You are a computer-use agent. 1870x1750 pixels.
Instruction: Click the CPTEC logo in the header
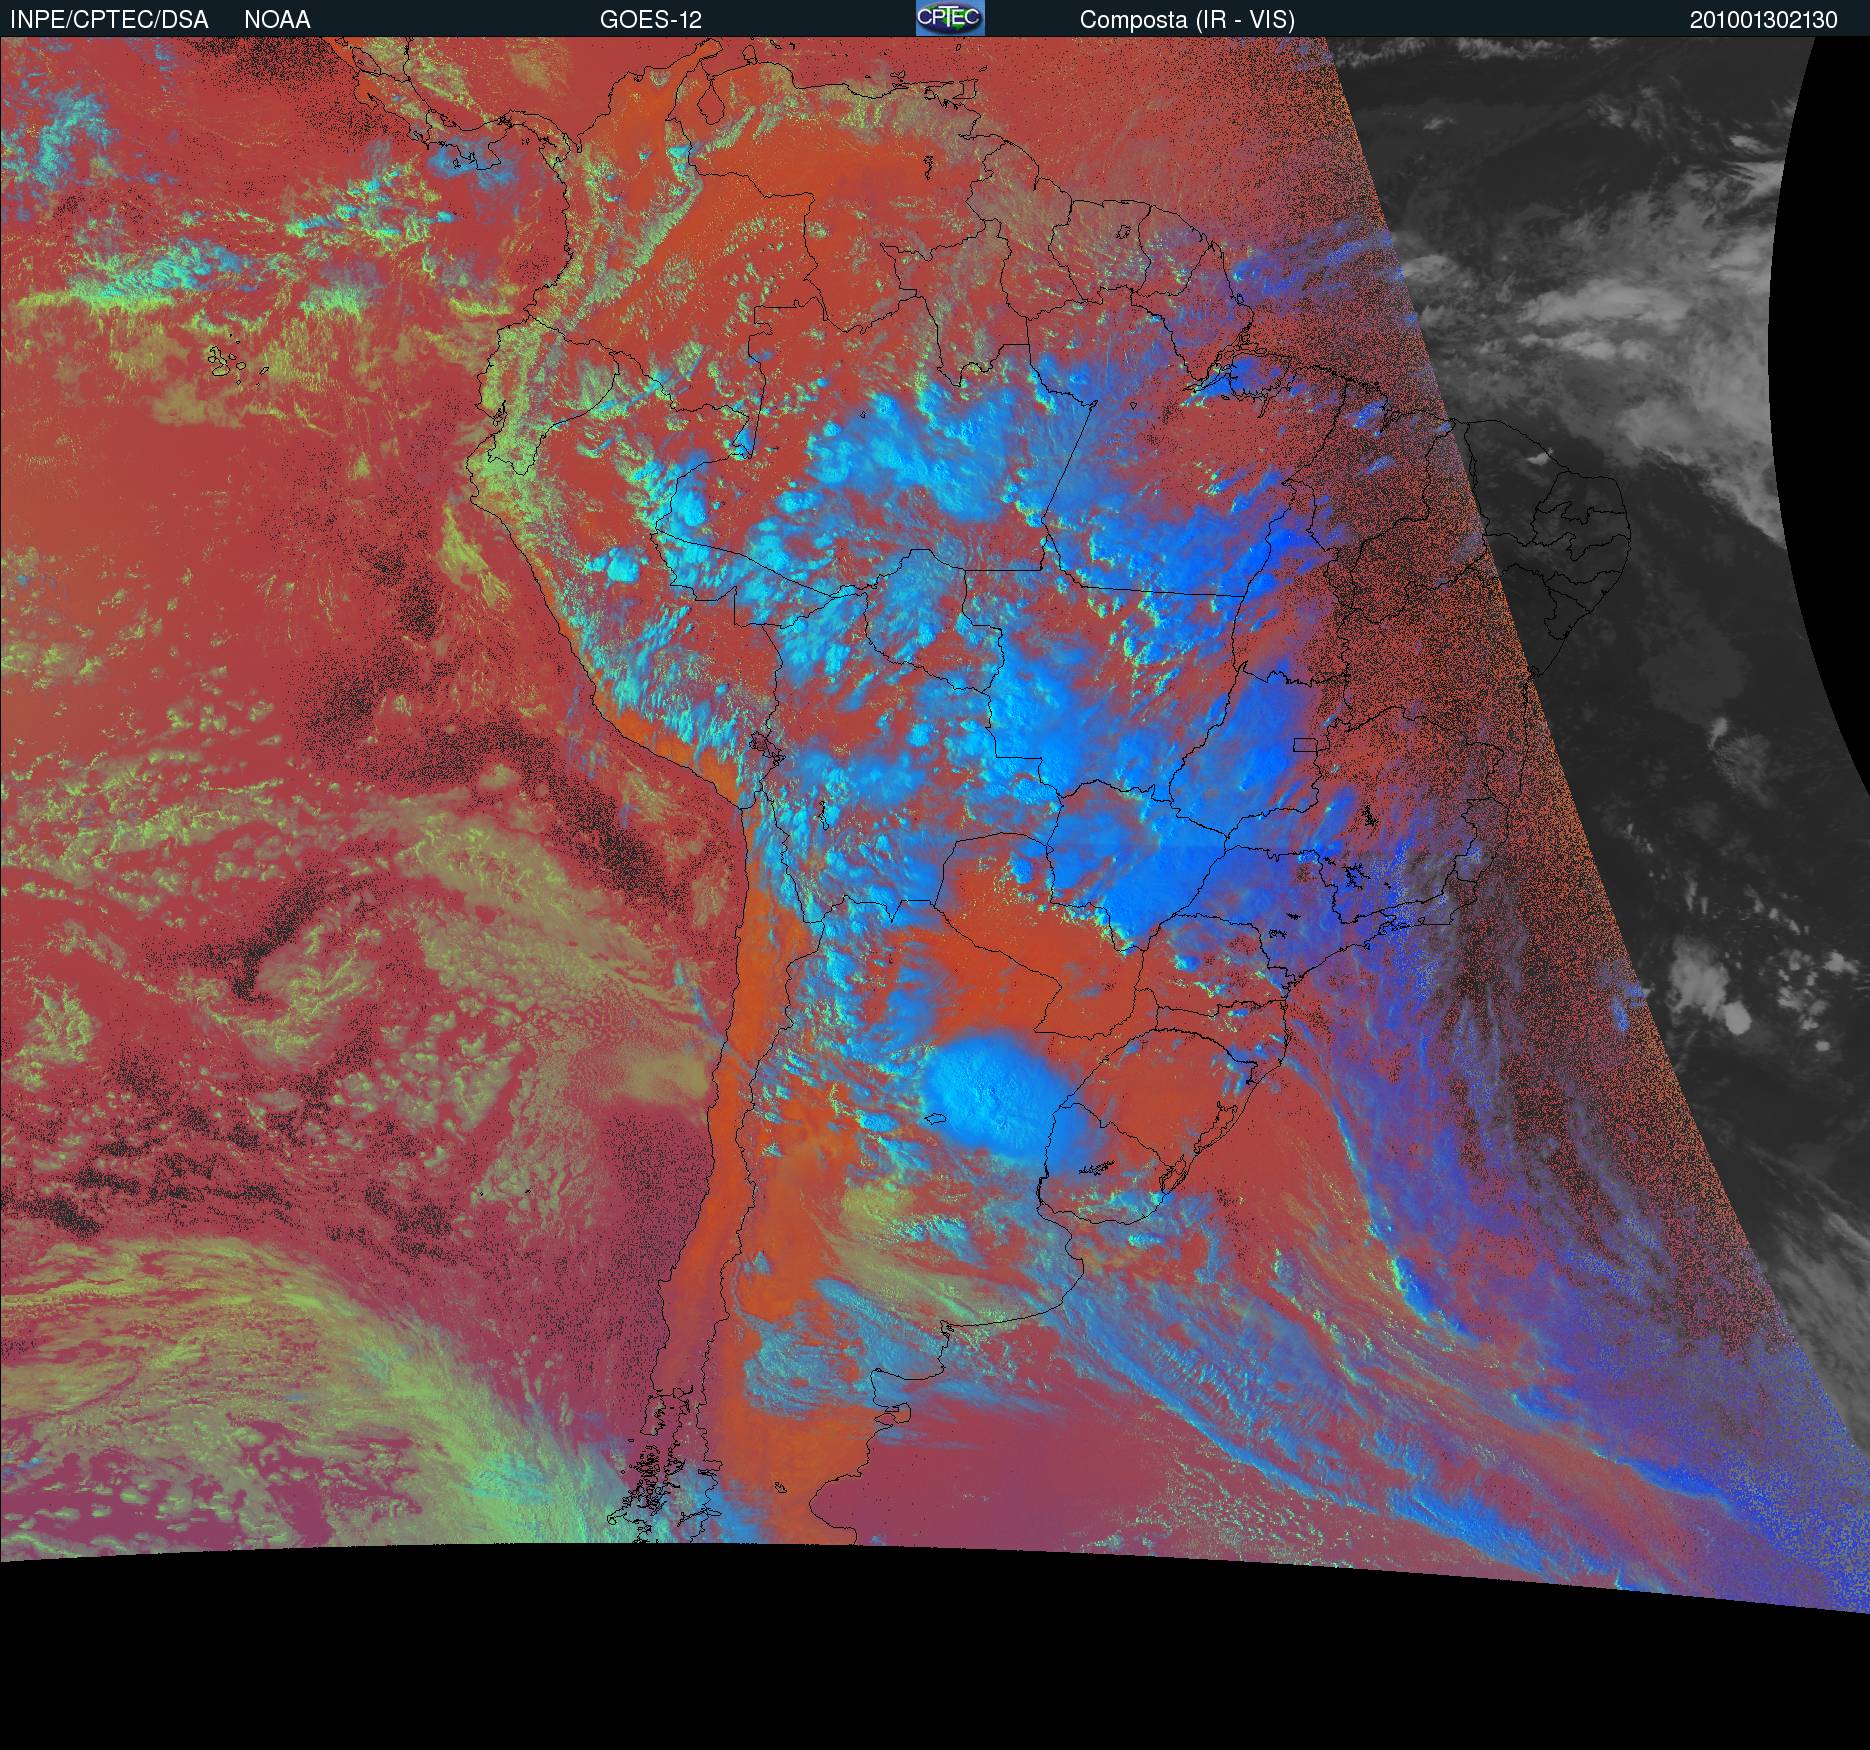950,18
